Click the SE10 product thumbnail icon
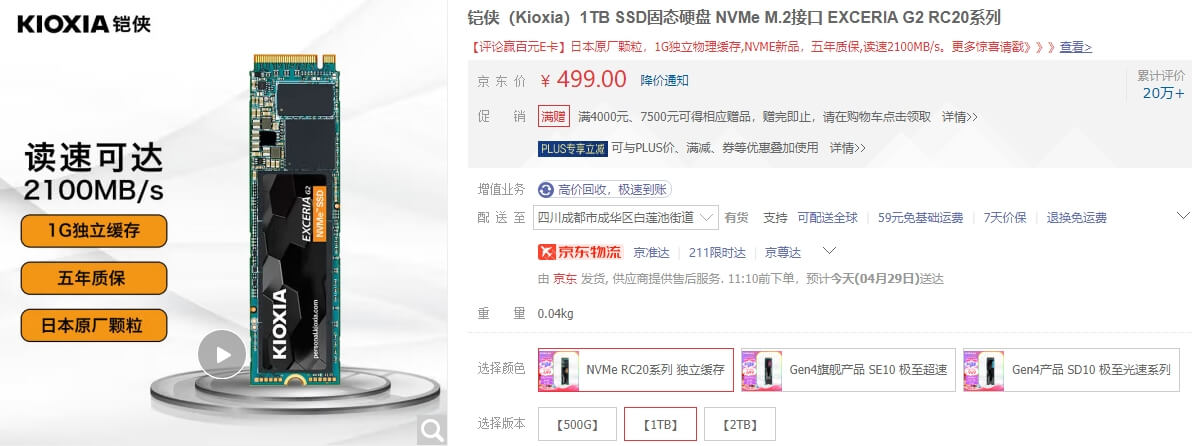 click(762, 370)
